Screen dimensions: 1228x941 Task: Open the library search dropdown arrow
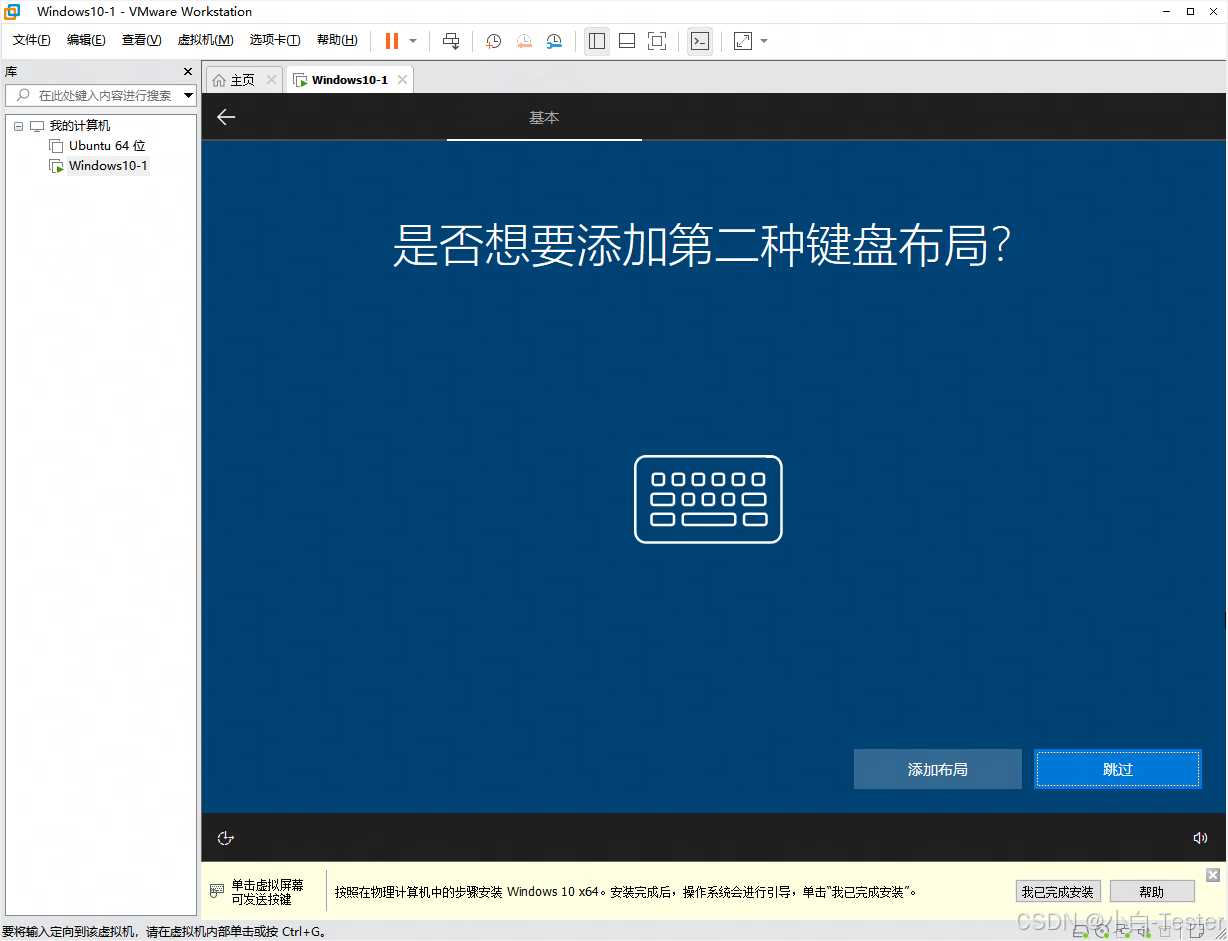pyautogui.click(x=189, y=96)
